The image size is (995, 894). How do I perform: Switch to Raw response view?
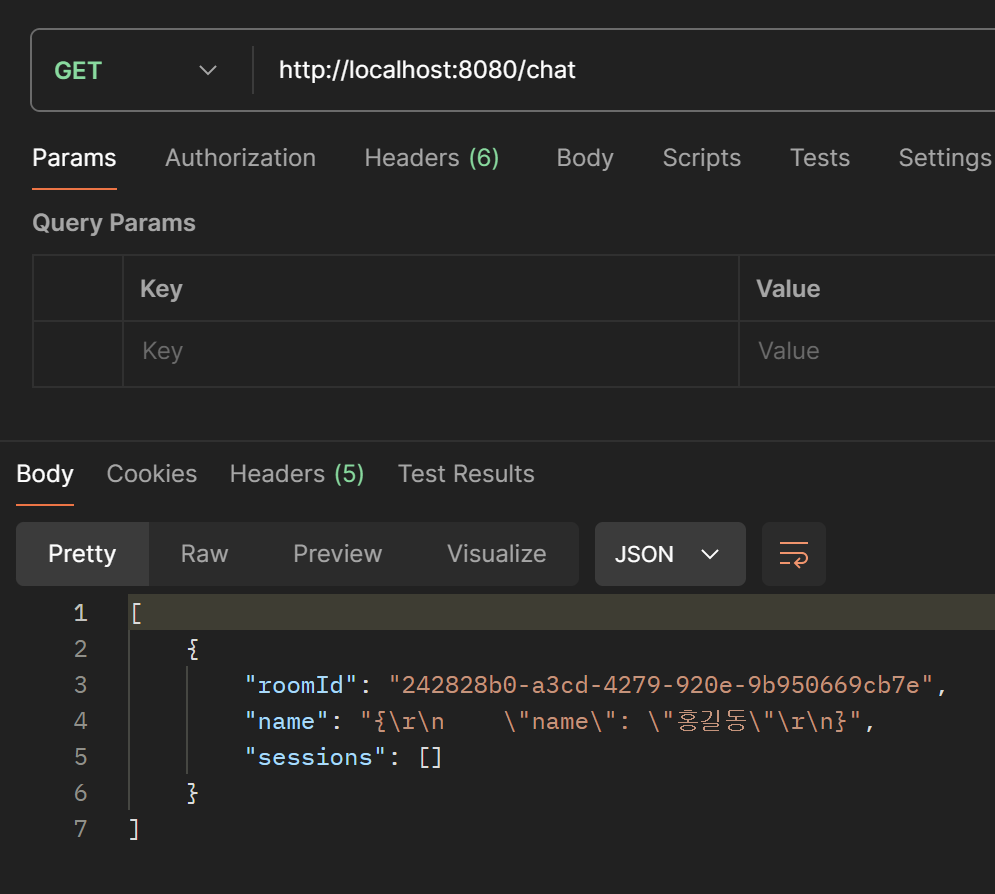tap(204, 554)
